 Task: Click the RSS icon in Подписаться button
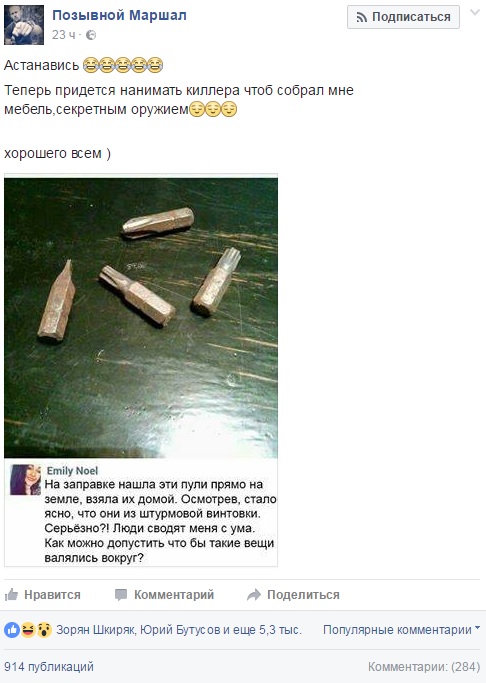click(361, 17)
